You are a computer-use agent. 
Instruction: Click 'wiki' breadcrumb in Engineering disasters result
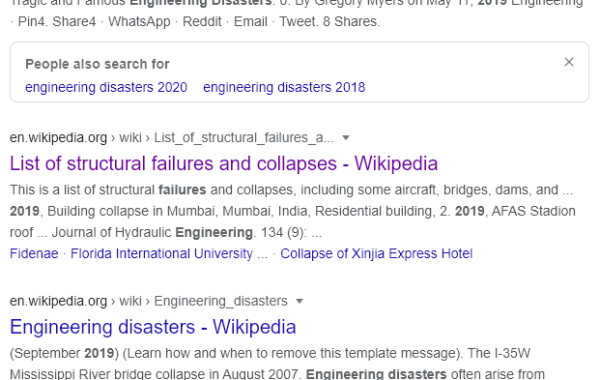[x=130, y=301]
